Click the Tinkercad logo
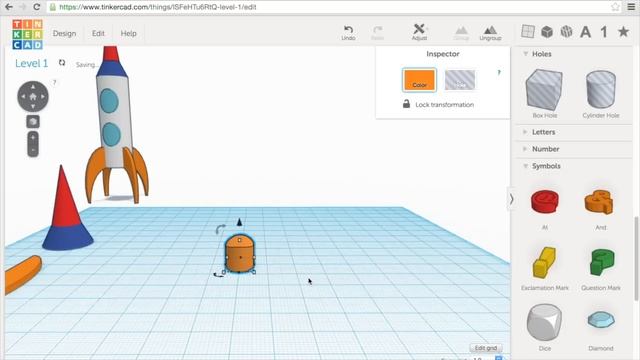The image size is (640, 360). (x=27, y=34)
